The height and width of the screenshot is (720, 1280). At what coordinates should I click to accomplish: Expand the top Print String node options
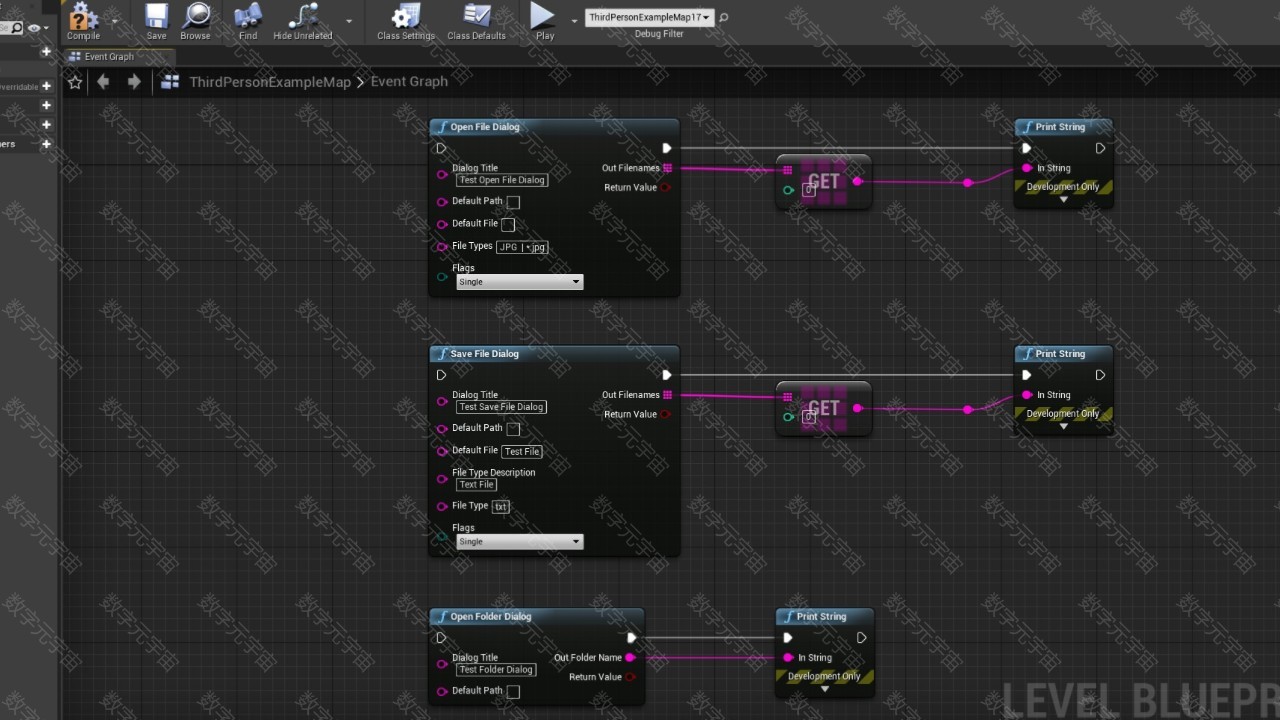tap(1063, 200)
